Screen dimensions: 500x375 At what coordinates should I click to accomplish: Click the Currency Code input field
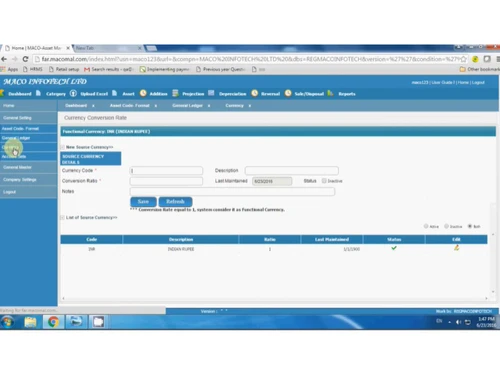pos(166,171)
